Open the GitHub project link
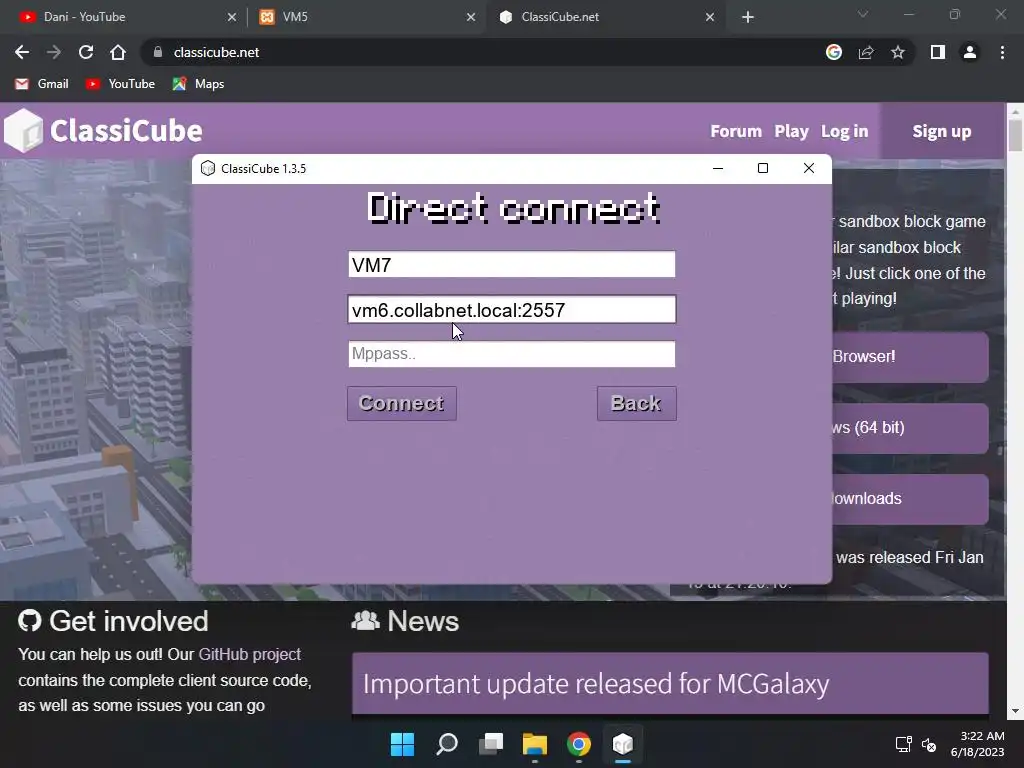Screen dimensions: 1024x768 click(249, 654)
